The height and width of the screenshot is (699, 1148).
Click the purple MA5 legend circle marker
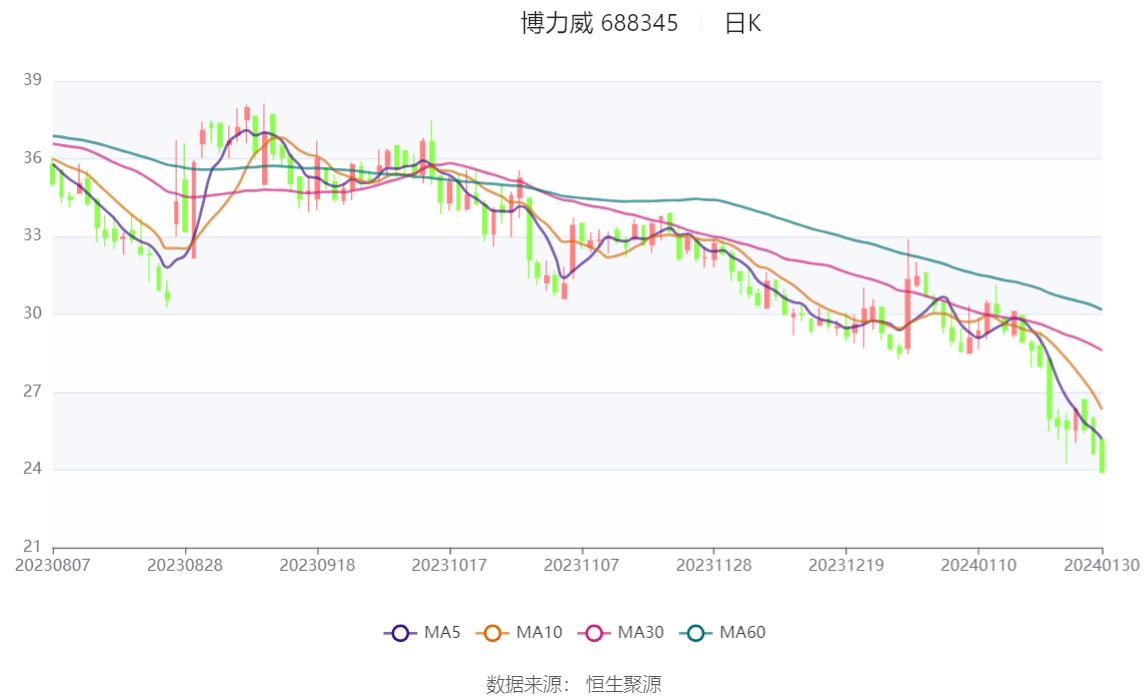pyautogui.click(x=400, y=633)
